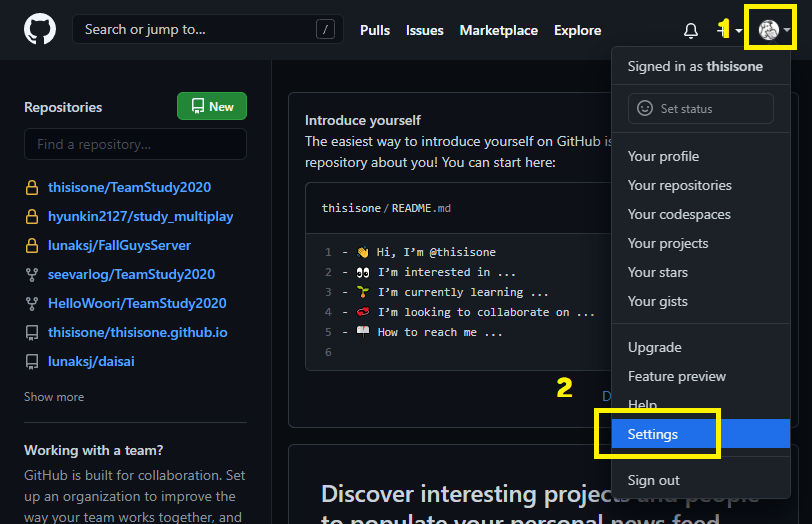Focus the Find a repository field

[135, 144]
